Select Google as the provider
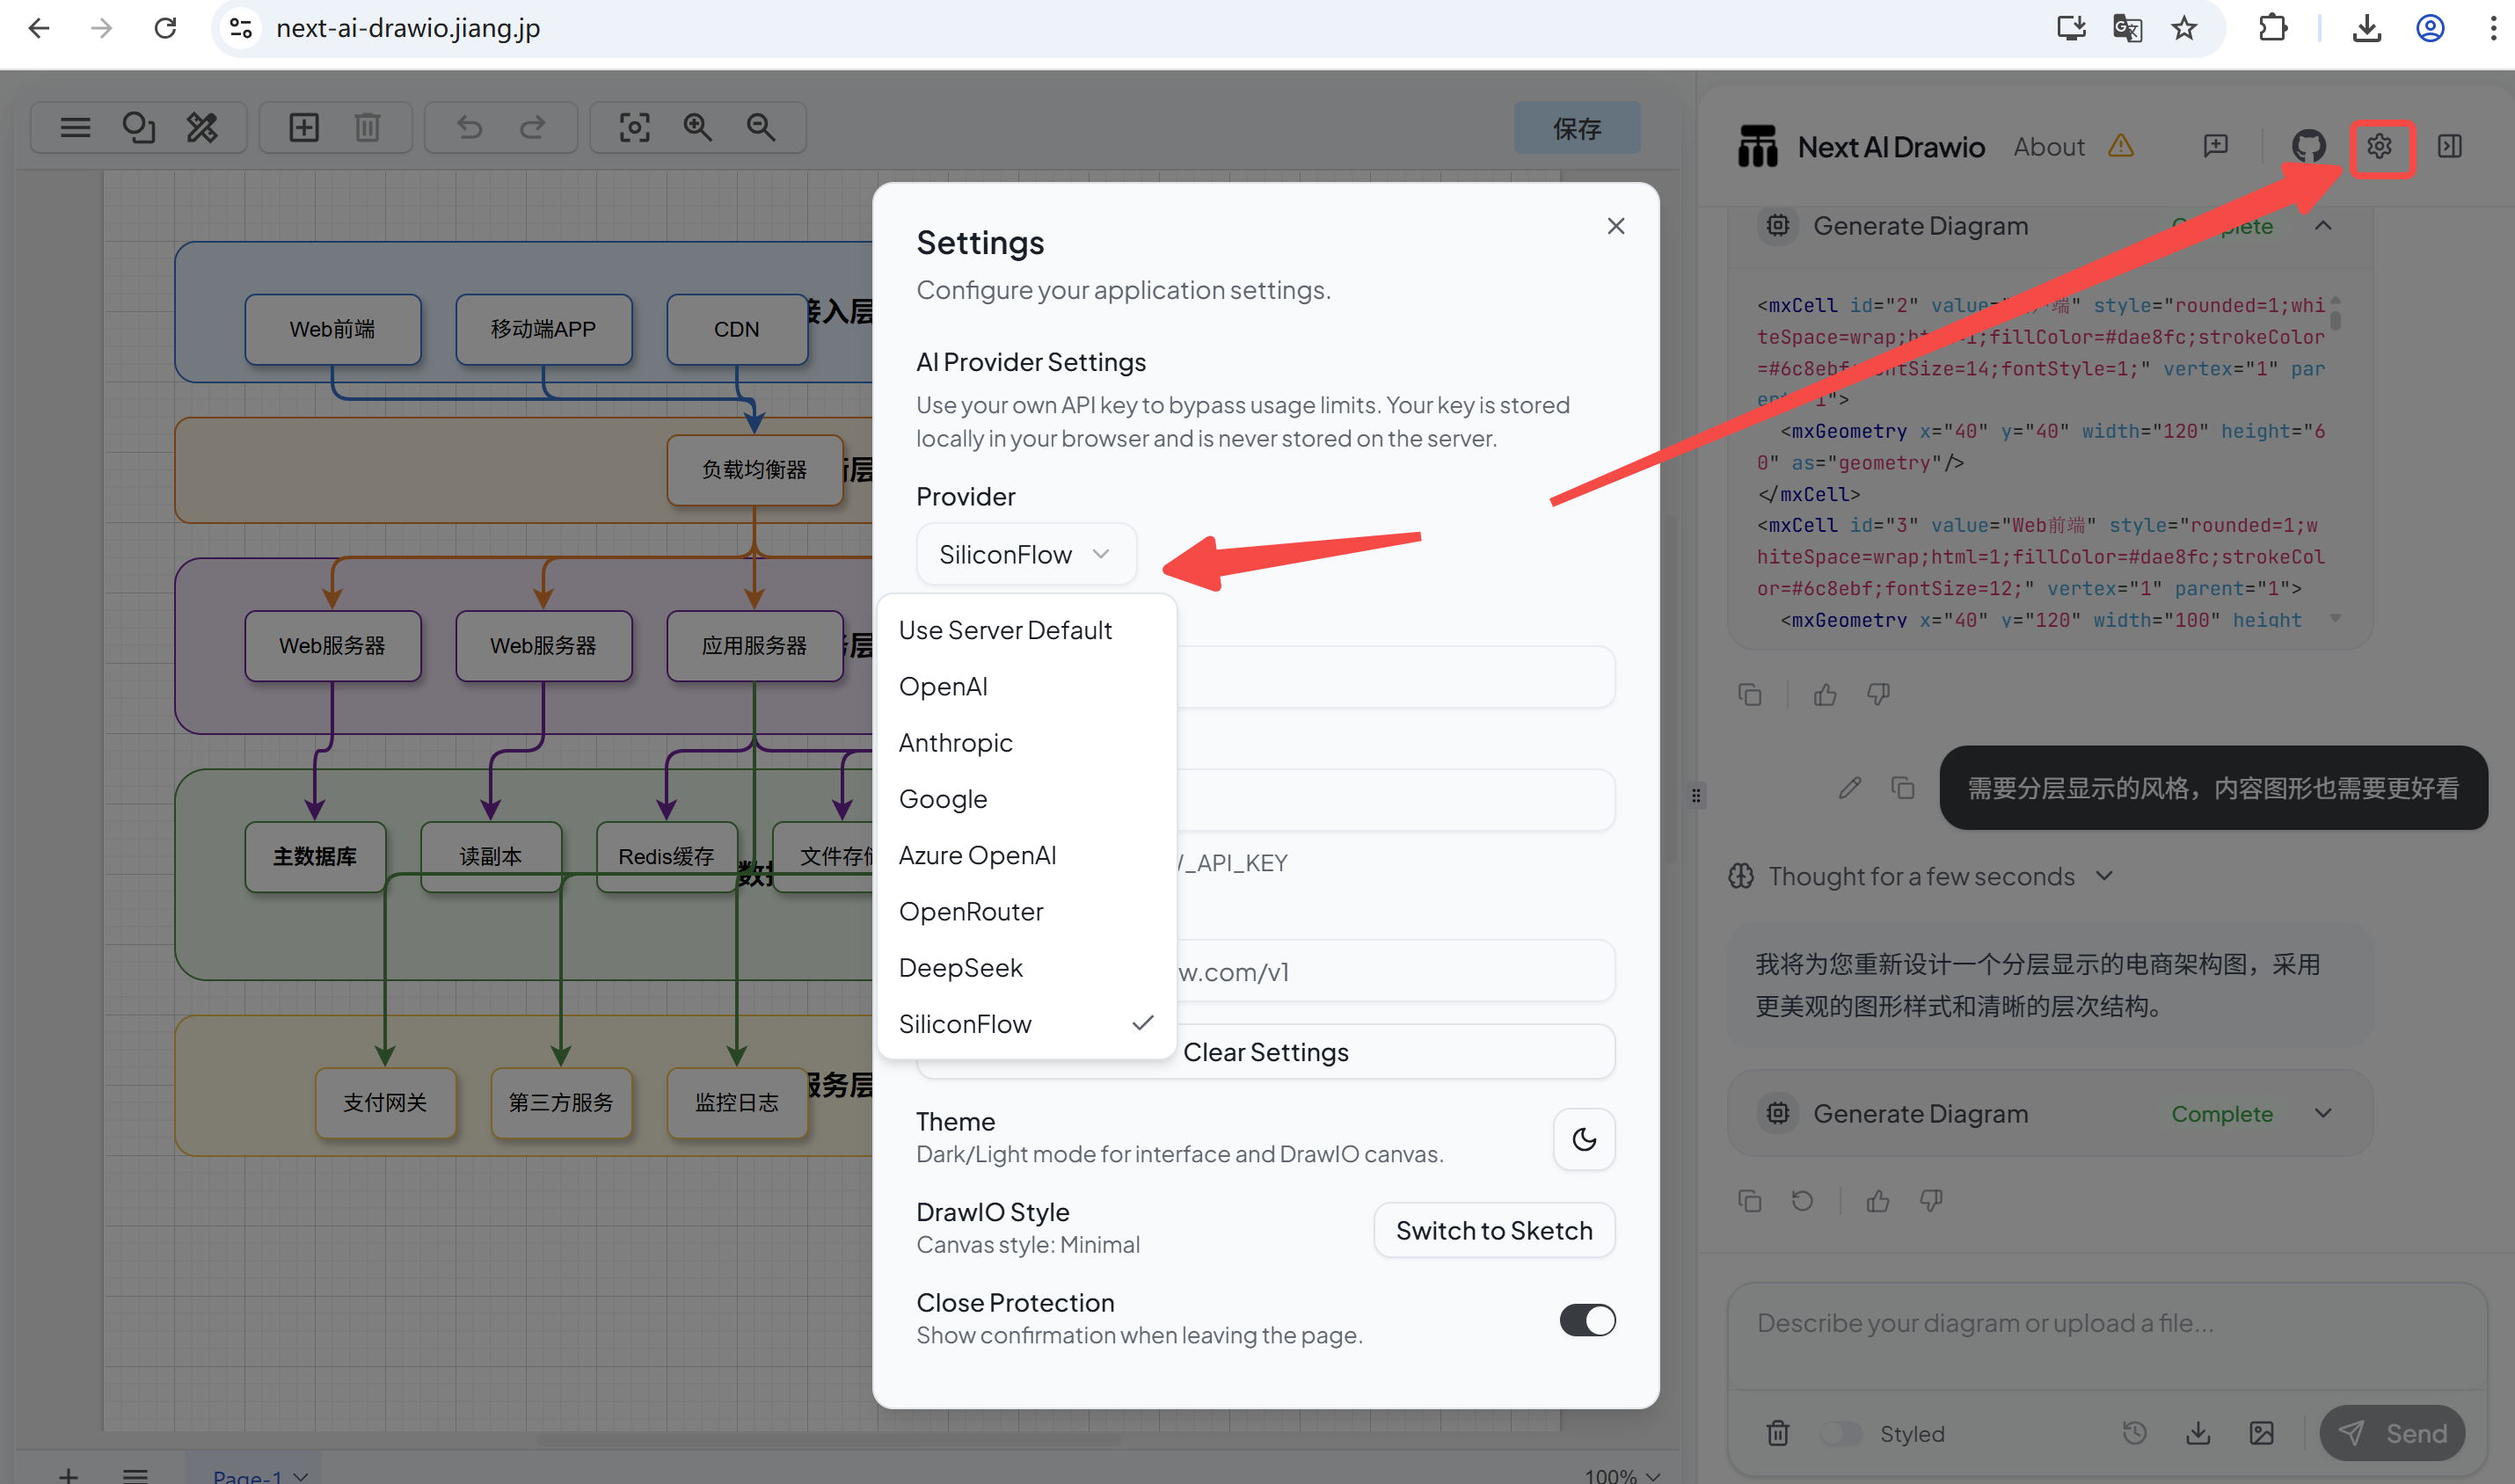The width and height of the screenshot is (2515, 1484). click(1026, 799)
